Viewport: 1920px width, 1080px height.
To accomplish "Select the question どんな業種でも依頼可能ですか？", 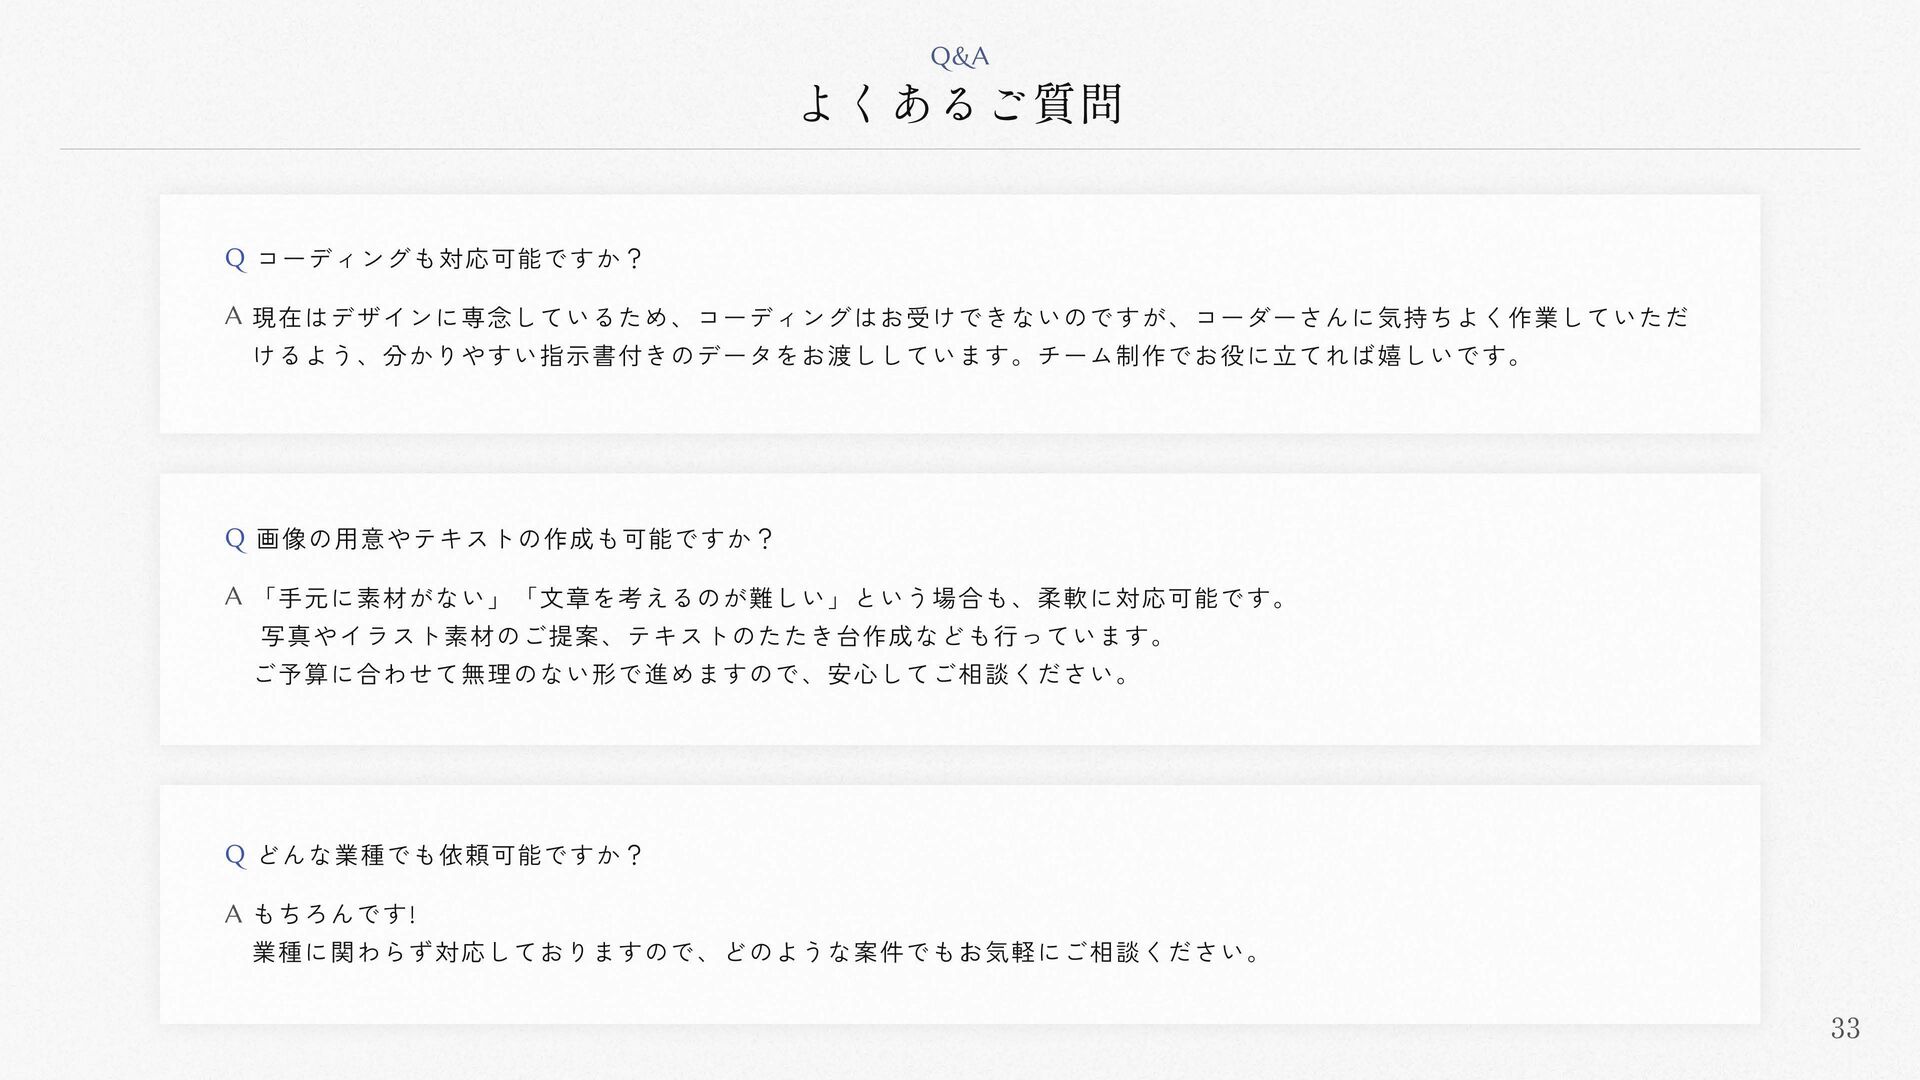I will click(450, 855).
